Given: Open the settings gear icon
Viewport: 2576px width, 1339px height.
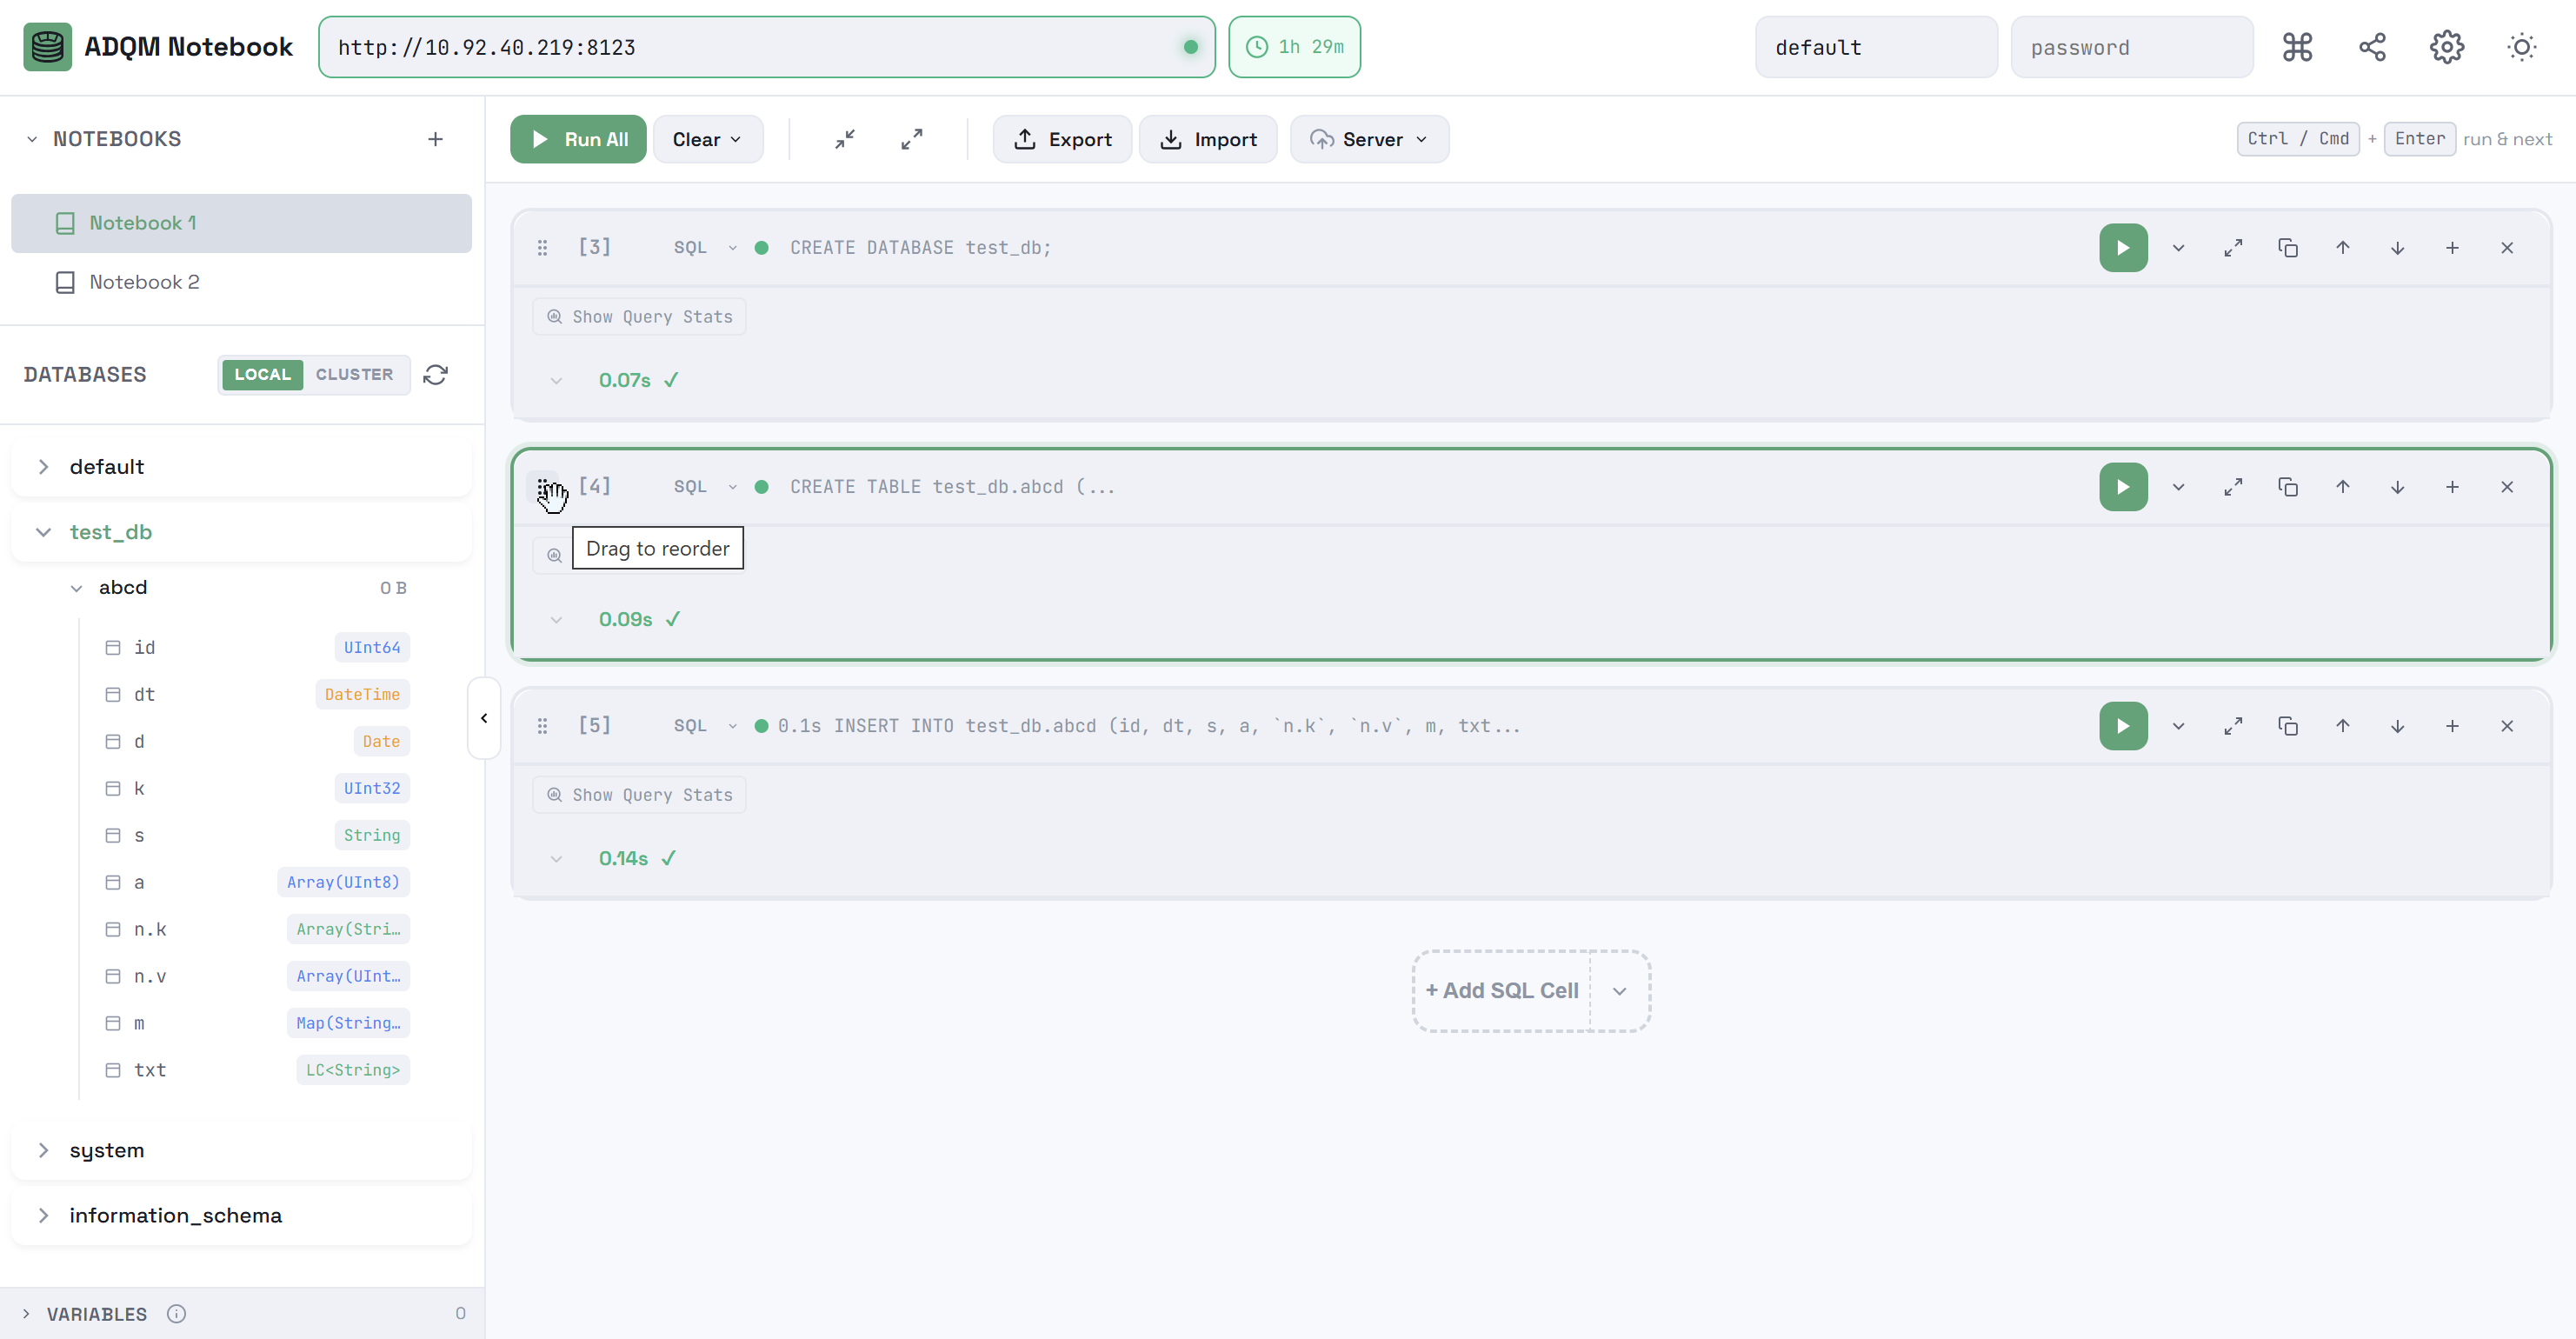Looking at the screenshot, I should coord(2446,47).
